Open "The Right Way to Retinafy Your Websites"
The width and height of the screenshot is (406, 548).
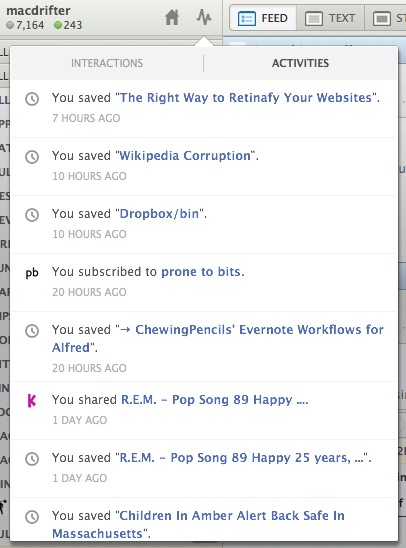[246, 98]
